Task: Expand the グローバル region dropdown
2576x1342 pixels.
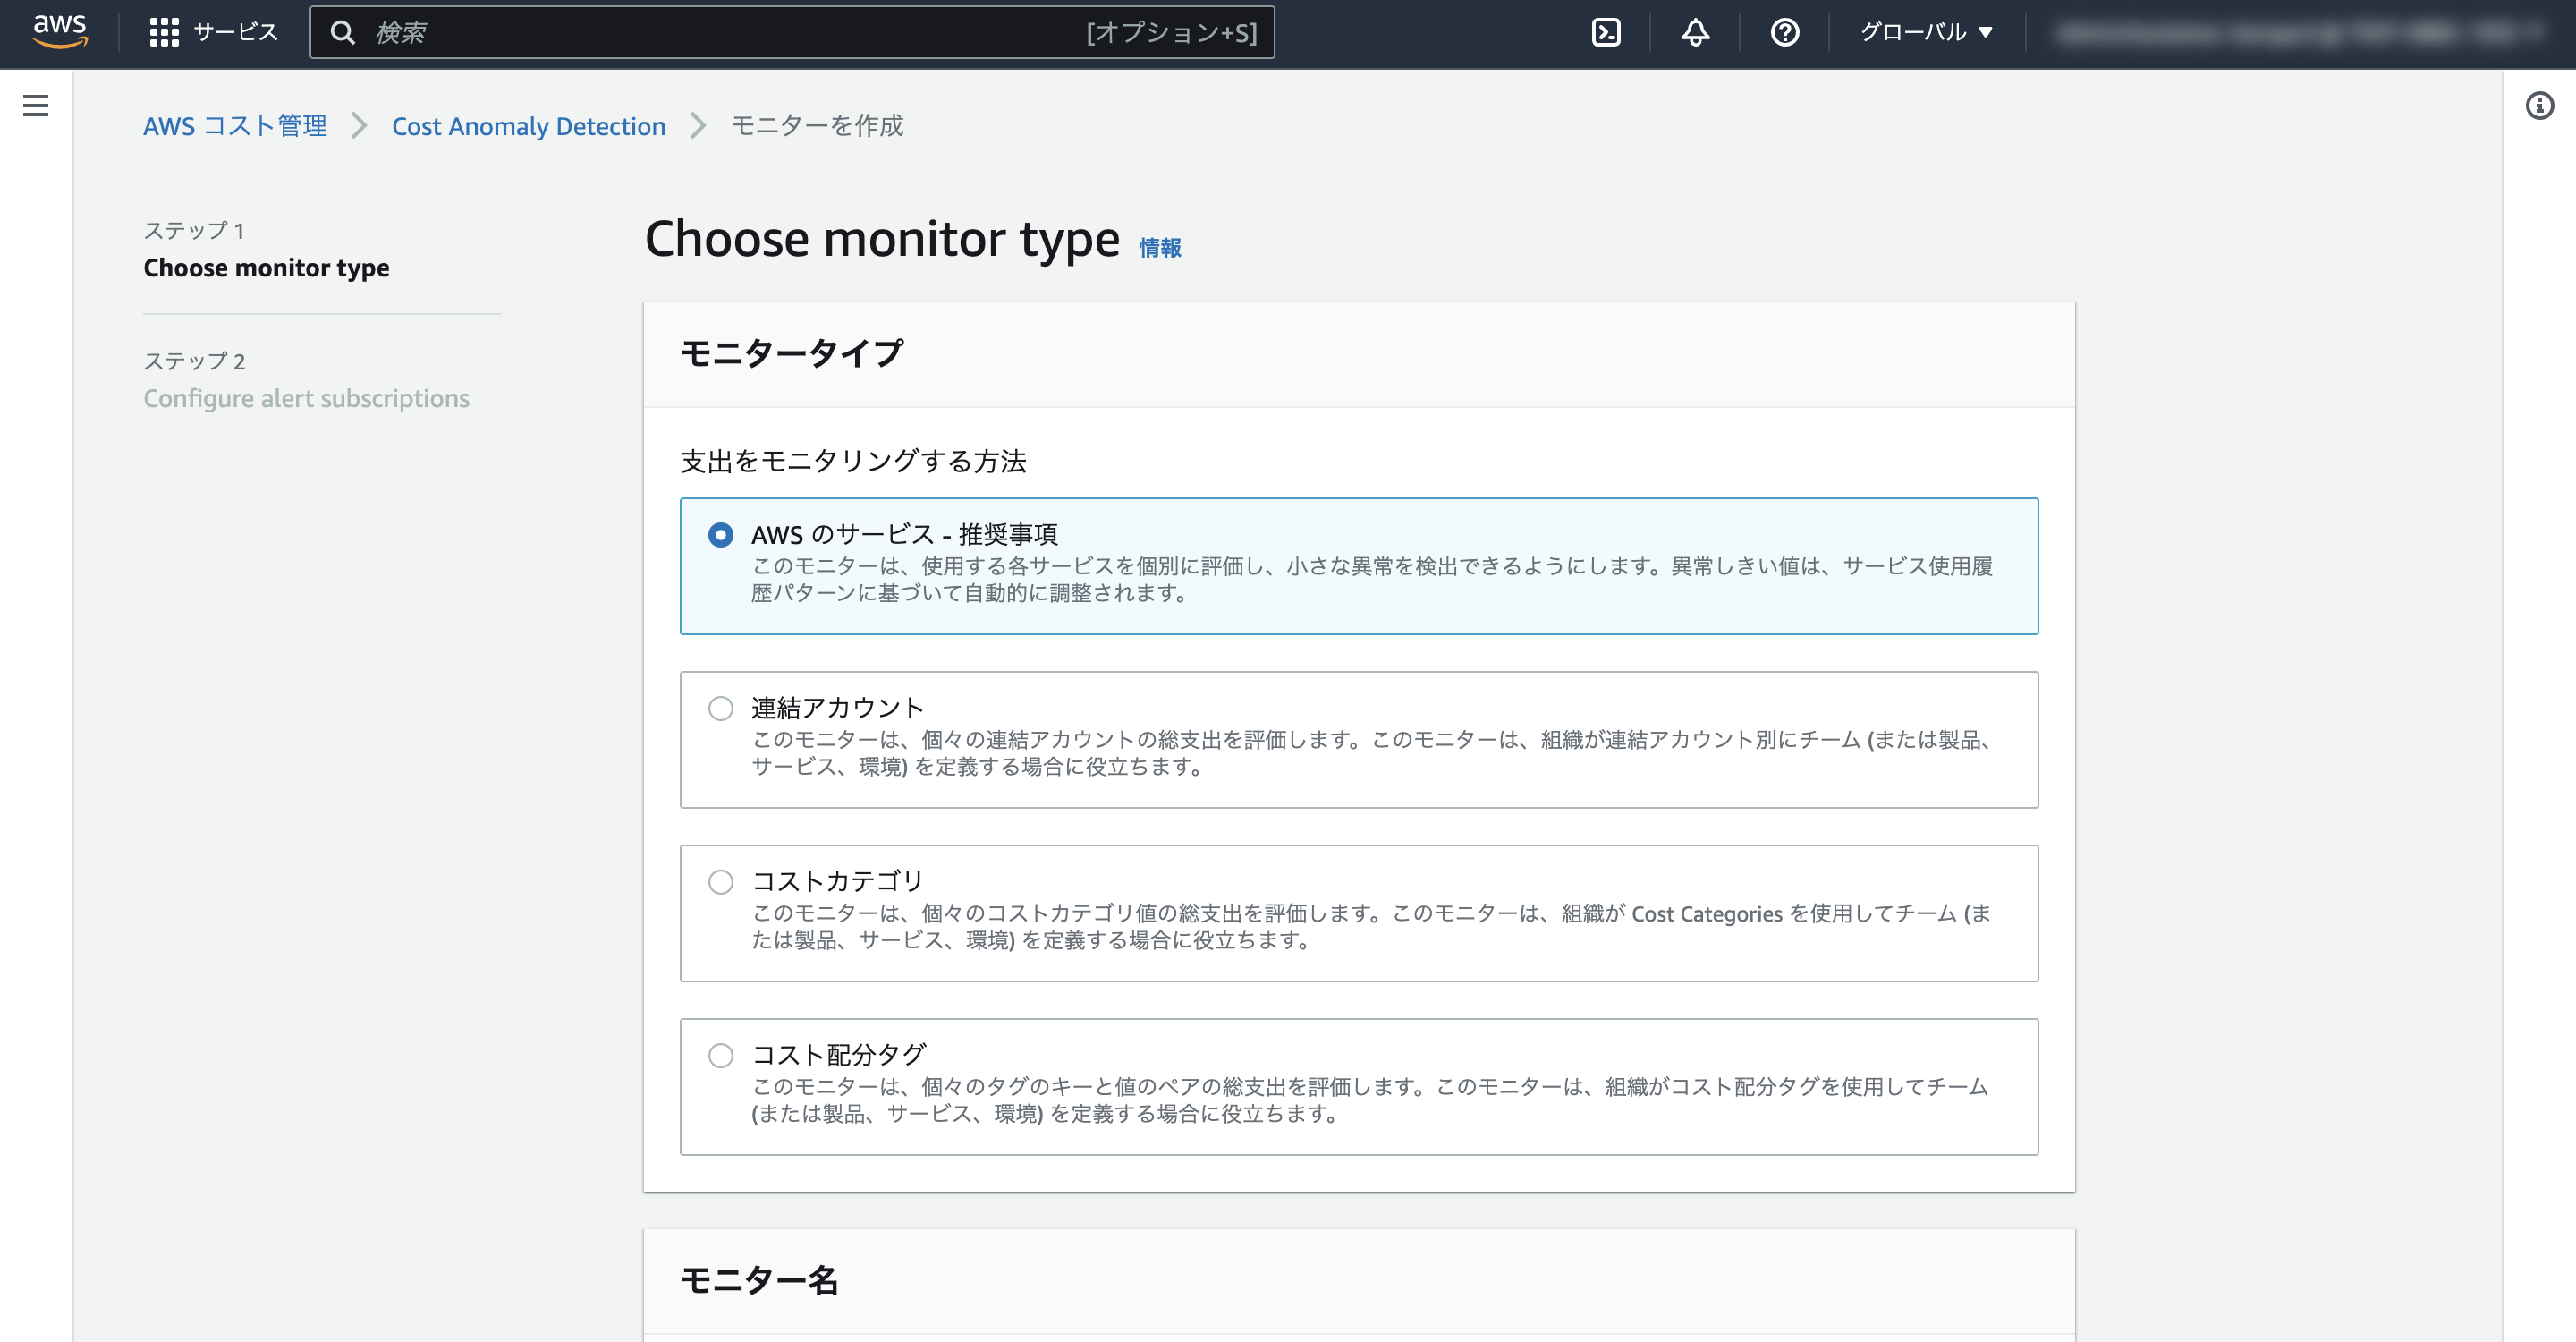Action: point(1926,33)
